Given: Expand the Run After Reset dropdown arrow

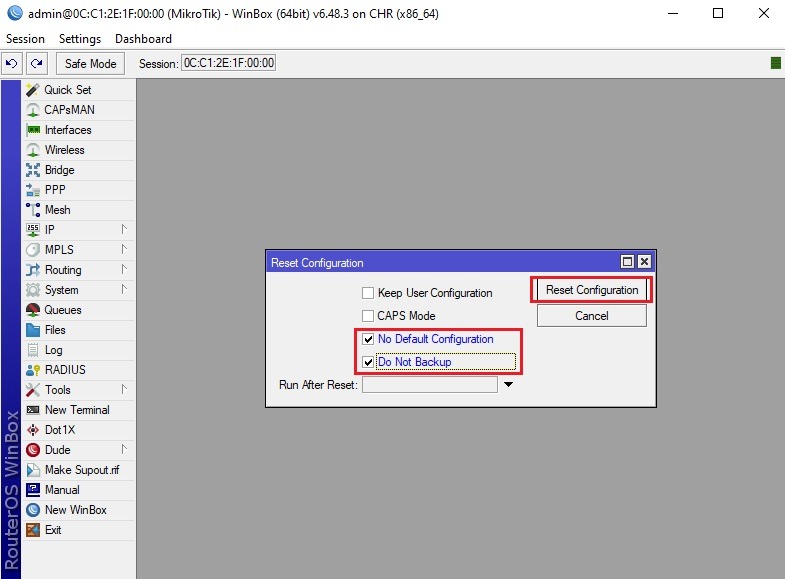Looking at the screenshot, I should (508, 385).
